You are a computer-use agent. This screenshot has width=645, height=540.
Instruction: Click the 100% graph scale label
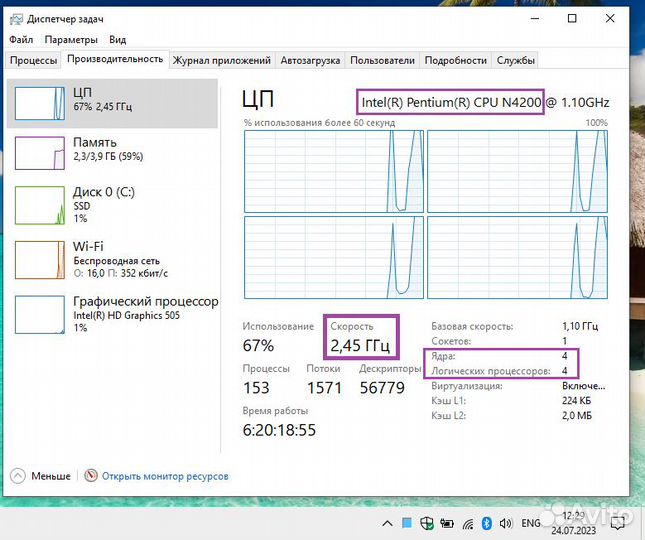coord(596,123)
